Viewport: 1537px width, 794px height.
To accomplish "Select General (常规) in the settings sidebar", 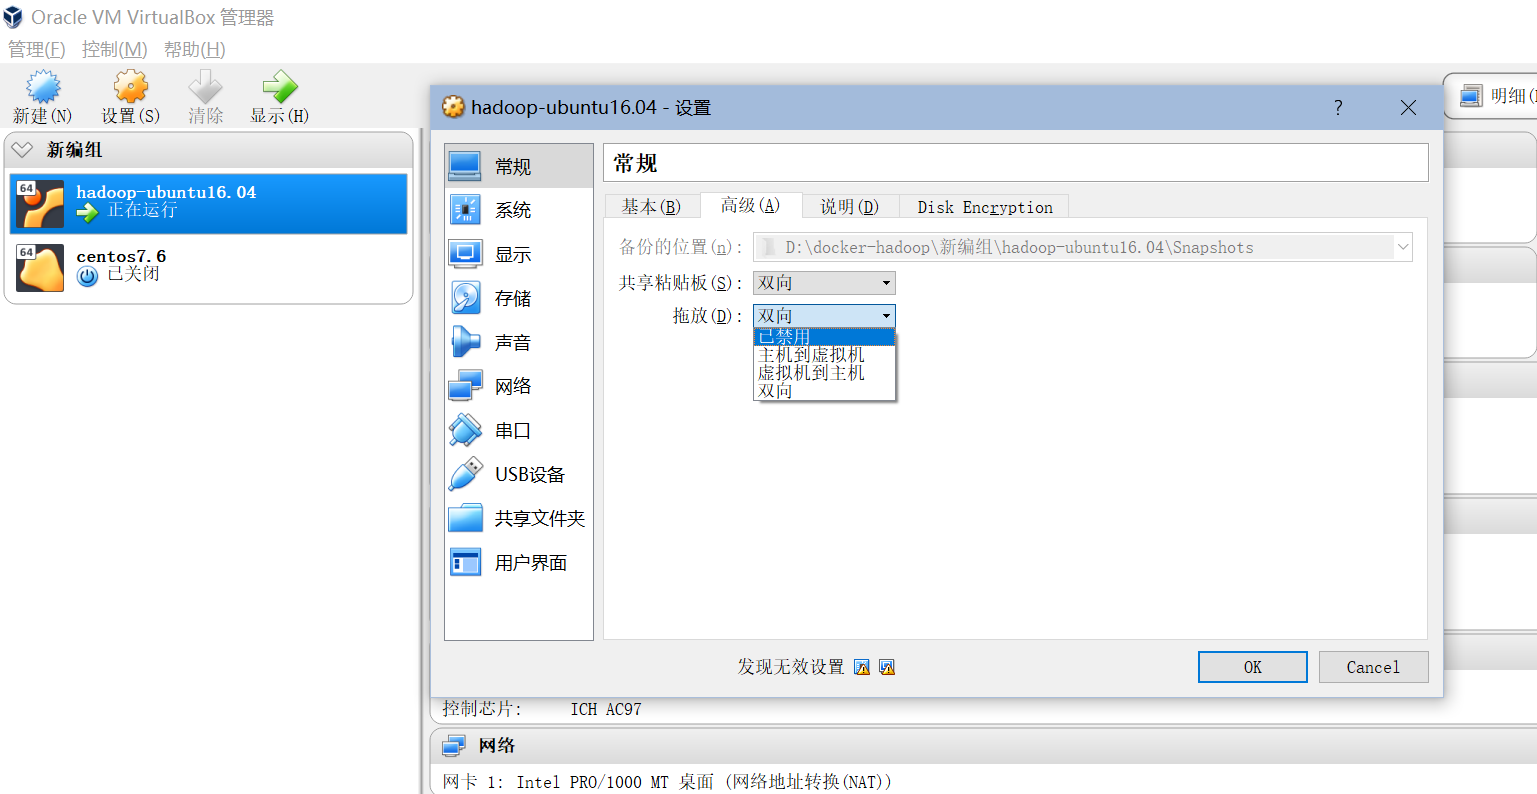I will [x=519, y=166].
